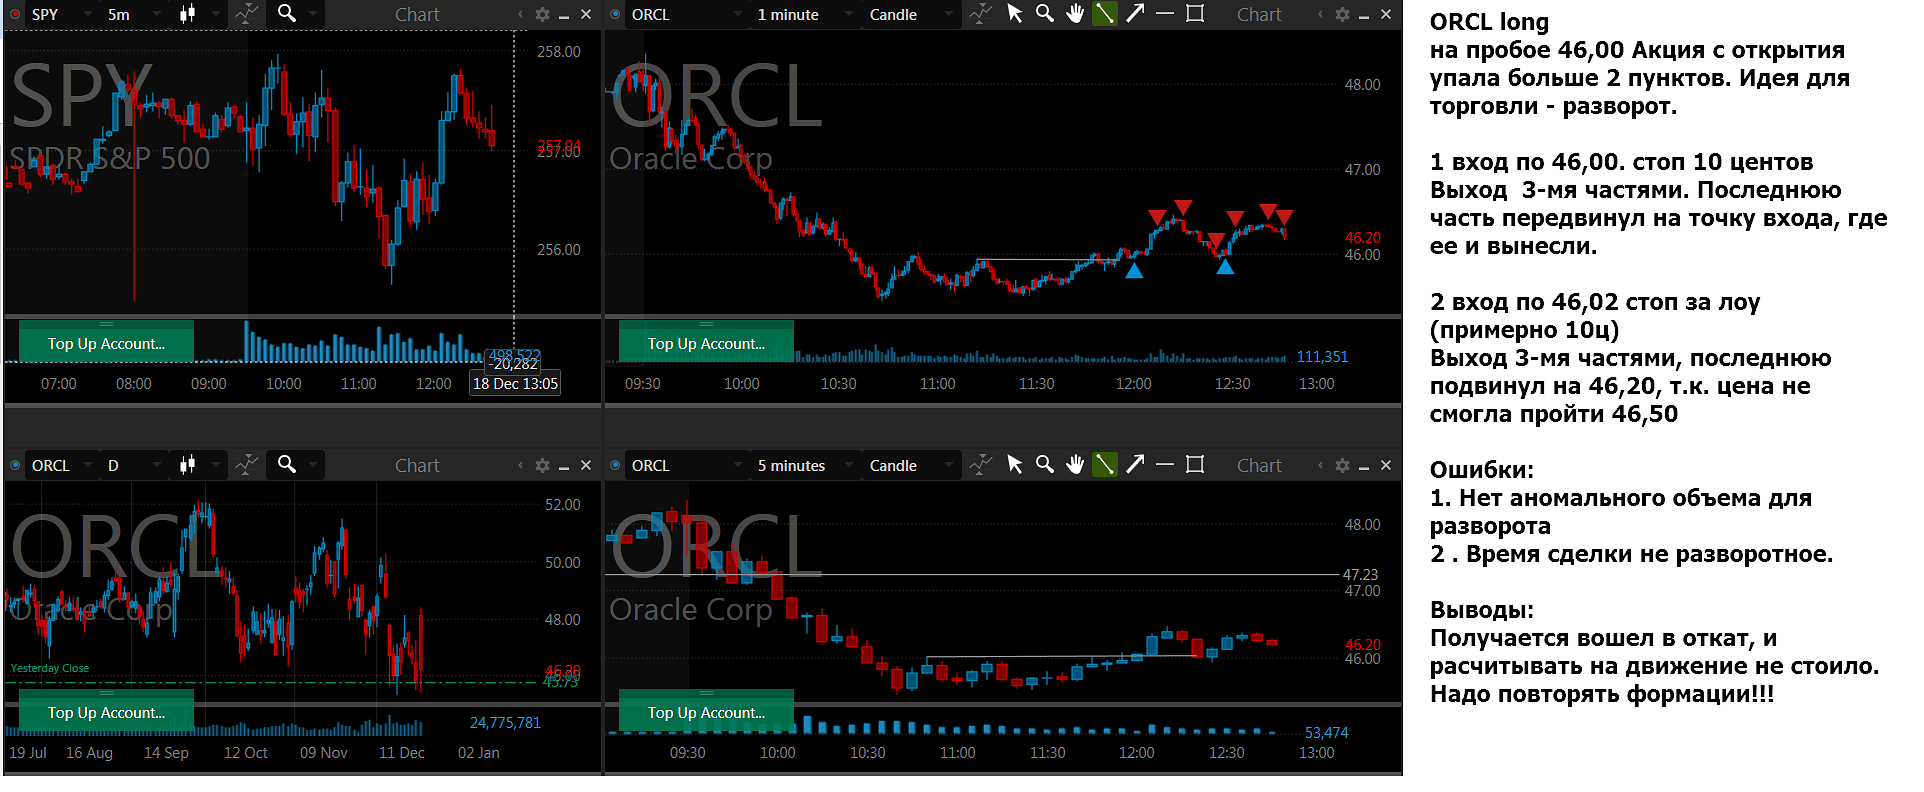Toggle the blue link indicator on ORCL 1 minute chart

pos(615,15)
